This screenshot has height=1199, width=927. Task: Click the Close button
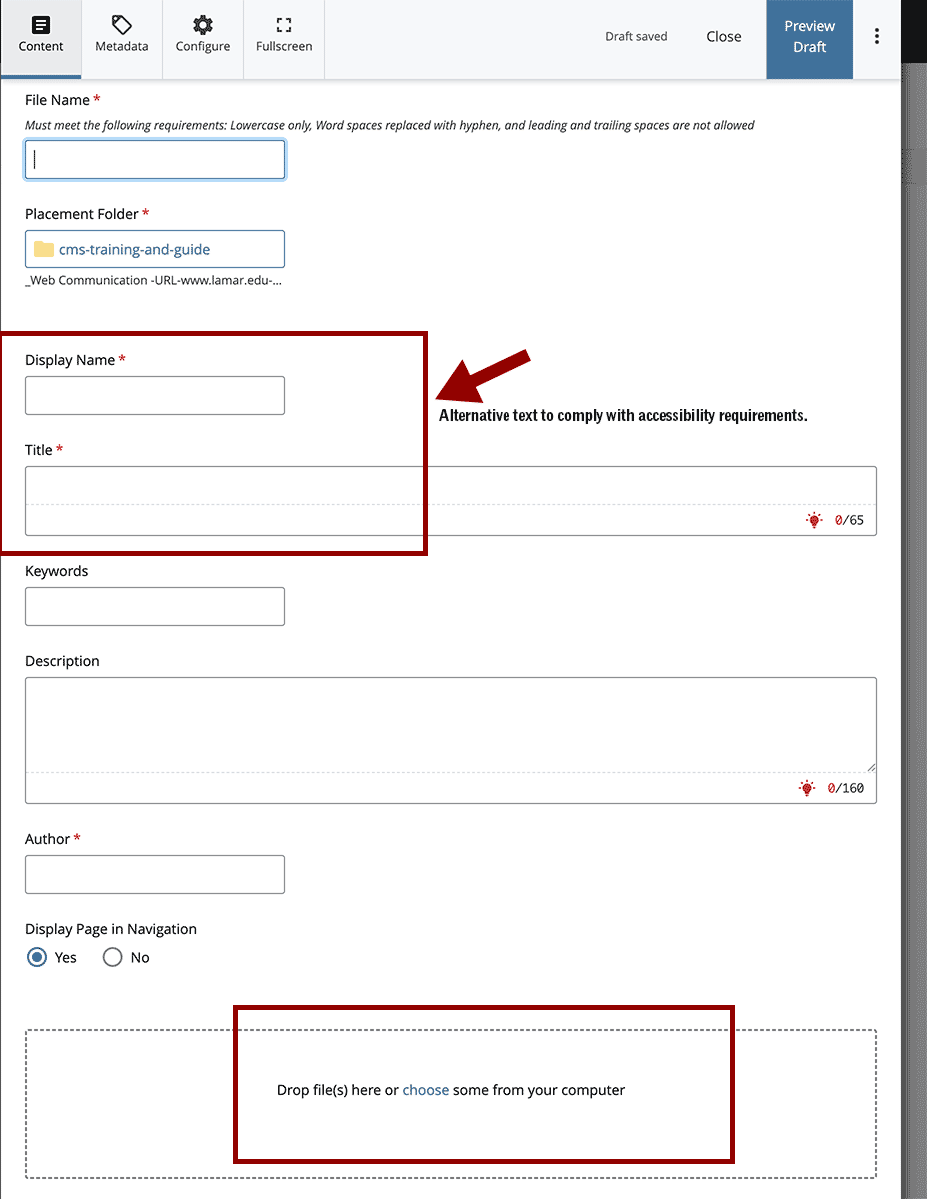(723, 36)
